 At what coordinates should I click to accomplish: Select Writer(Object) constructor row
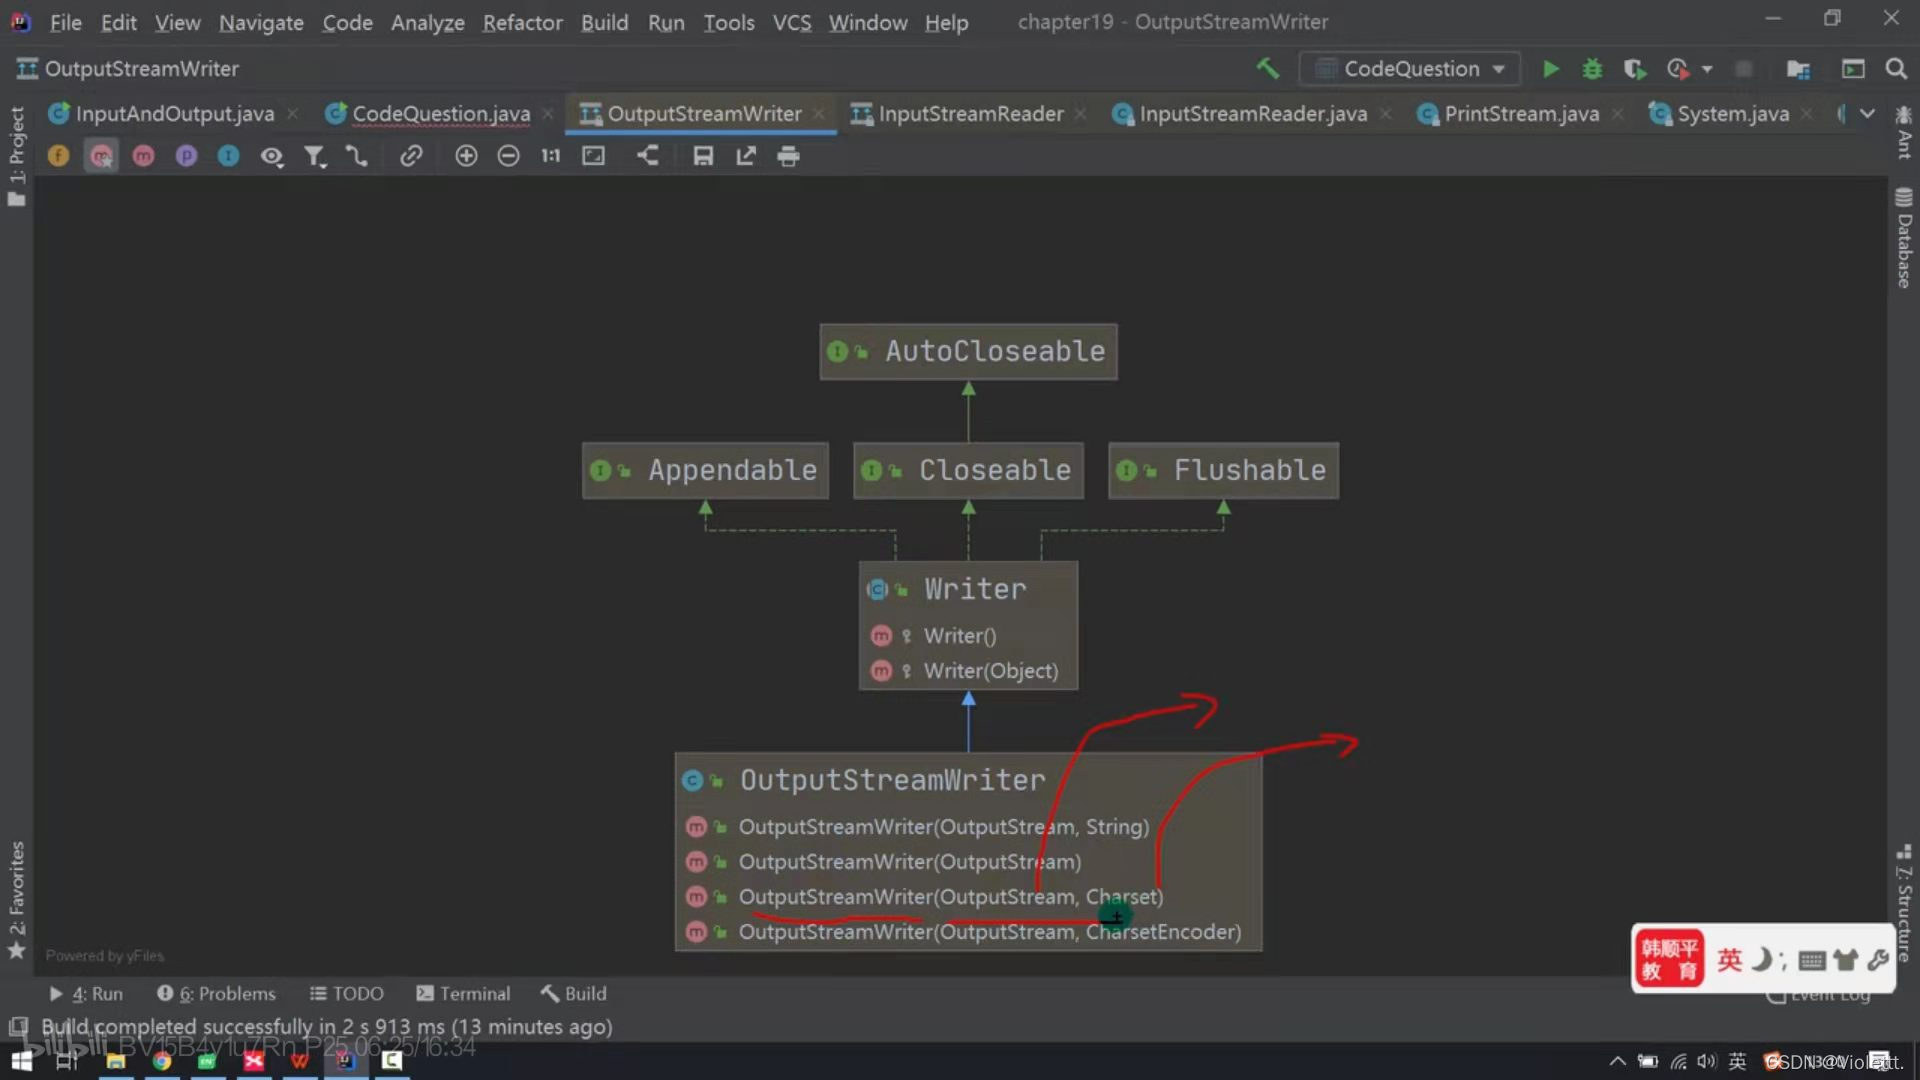pyautogui.click(x=968, y=671)
